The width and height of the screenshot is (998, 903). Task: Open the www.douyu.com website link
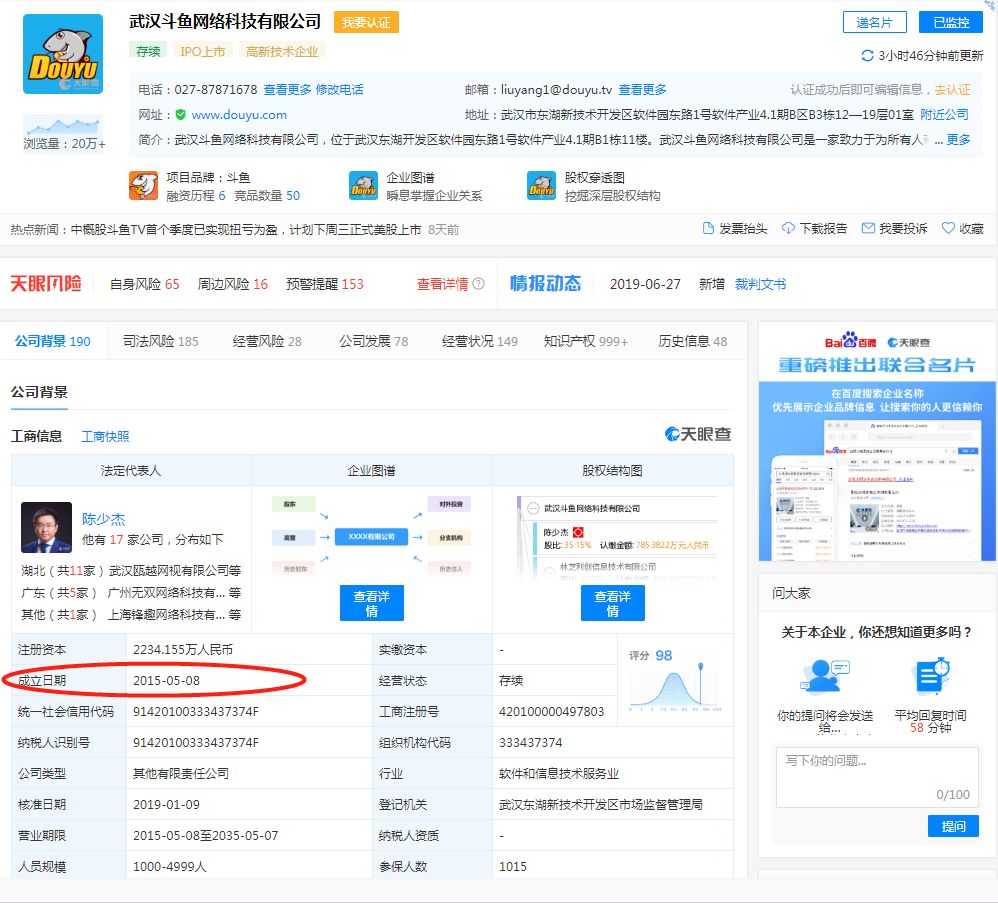point(239,115)
